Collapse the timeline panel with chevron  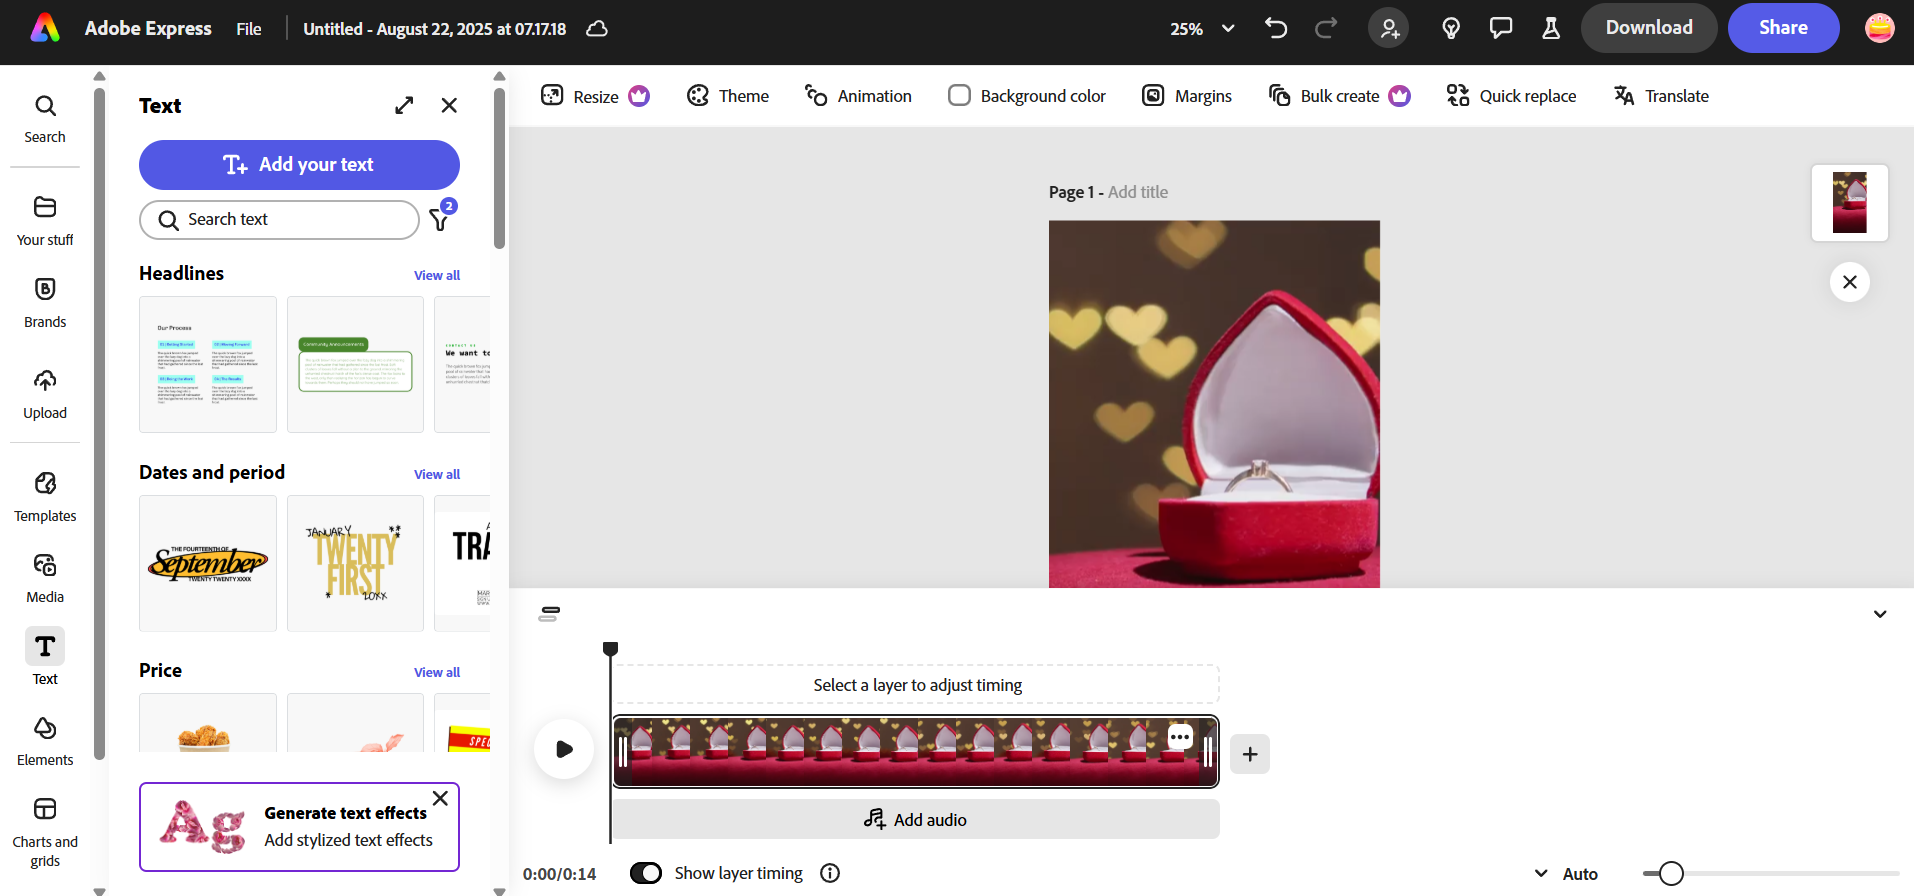[x=1879, y=614]
